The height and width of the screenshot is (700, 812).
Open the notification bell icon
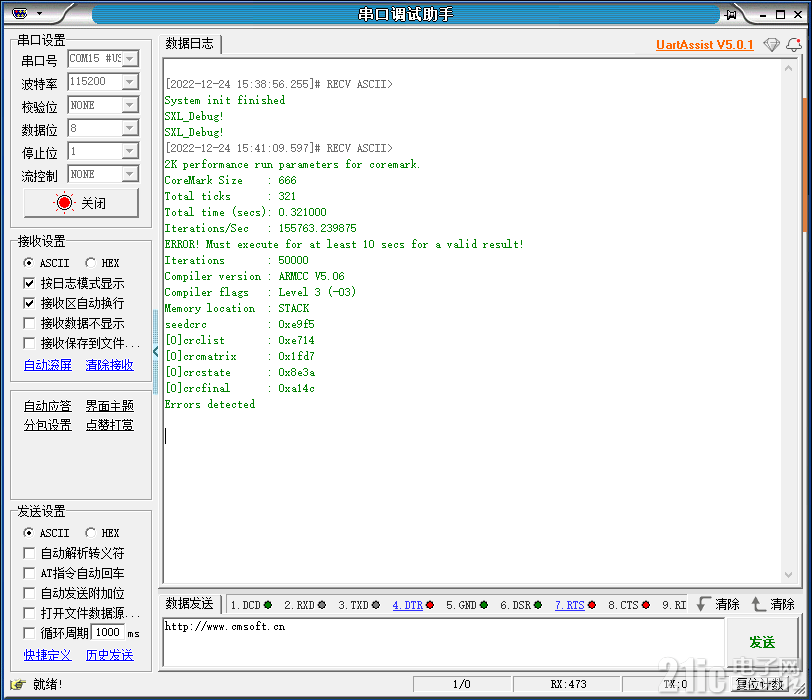(793, 45)
